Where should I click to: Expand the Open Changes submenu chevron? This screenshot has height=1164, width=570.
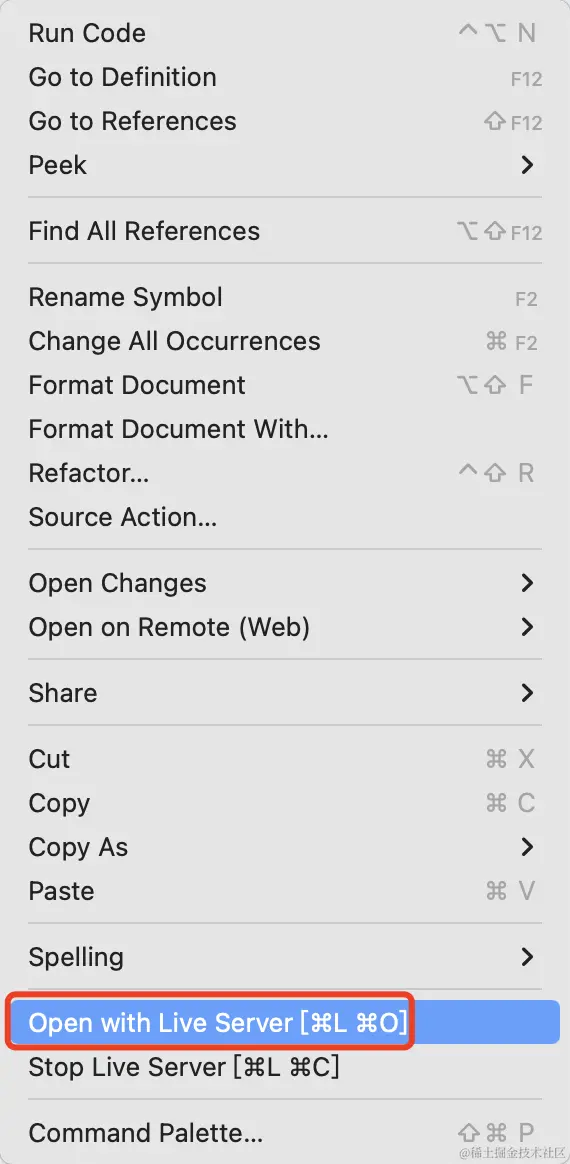click(x=527, y=583)
